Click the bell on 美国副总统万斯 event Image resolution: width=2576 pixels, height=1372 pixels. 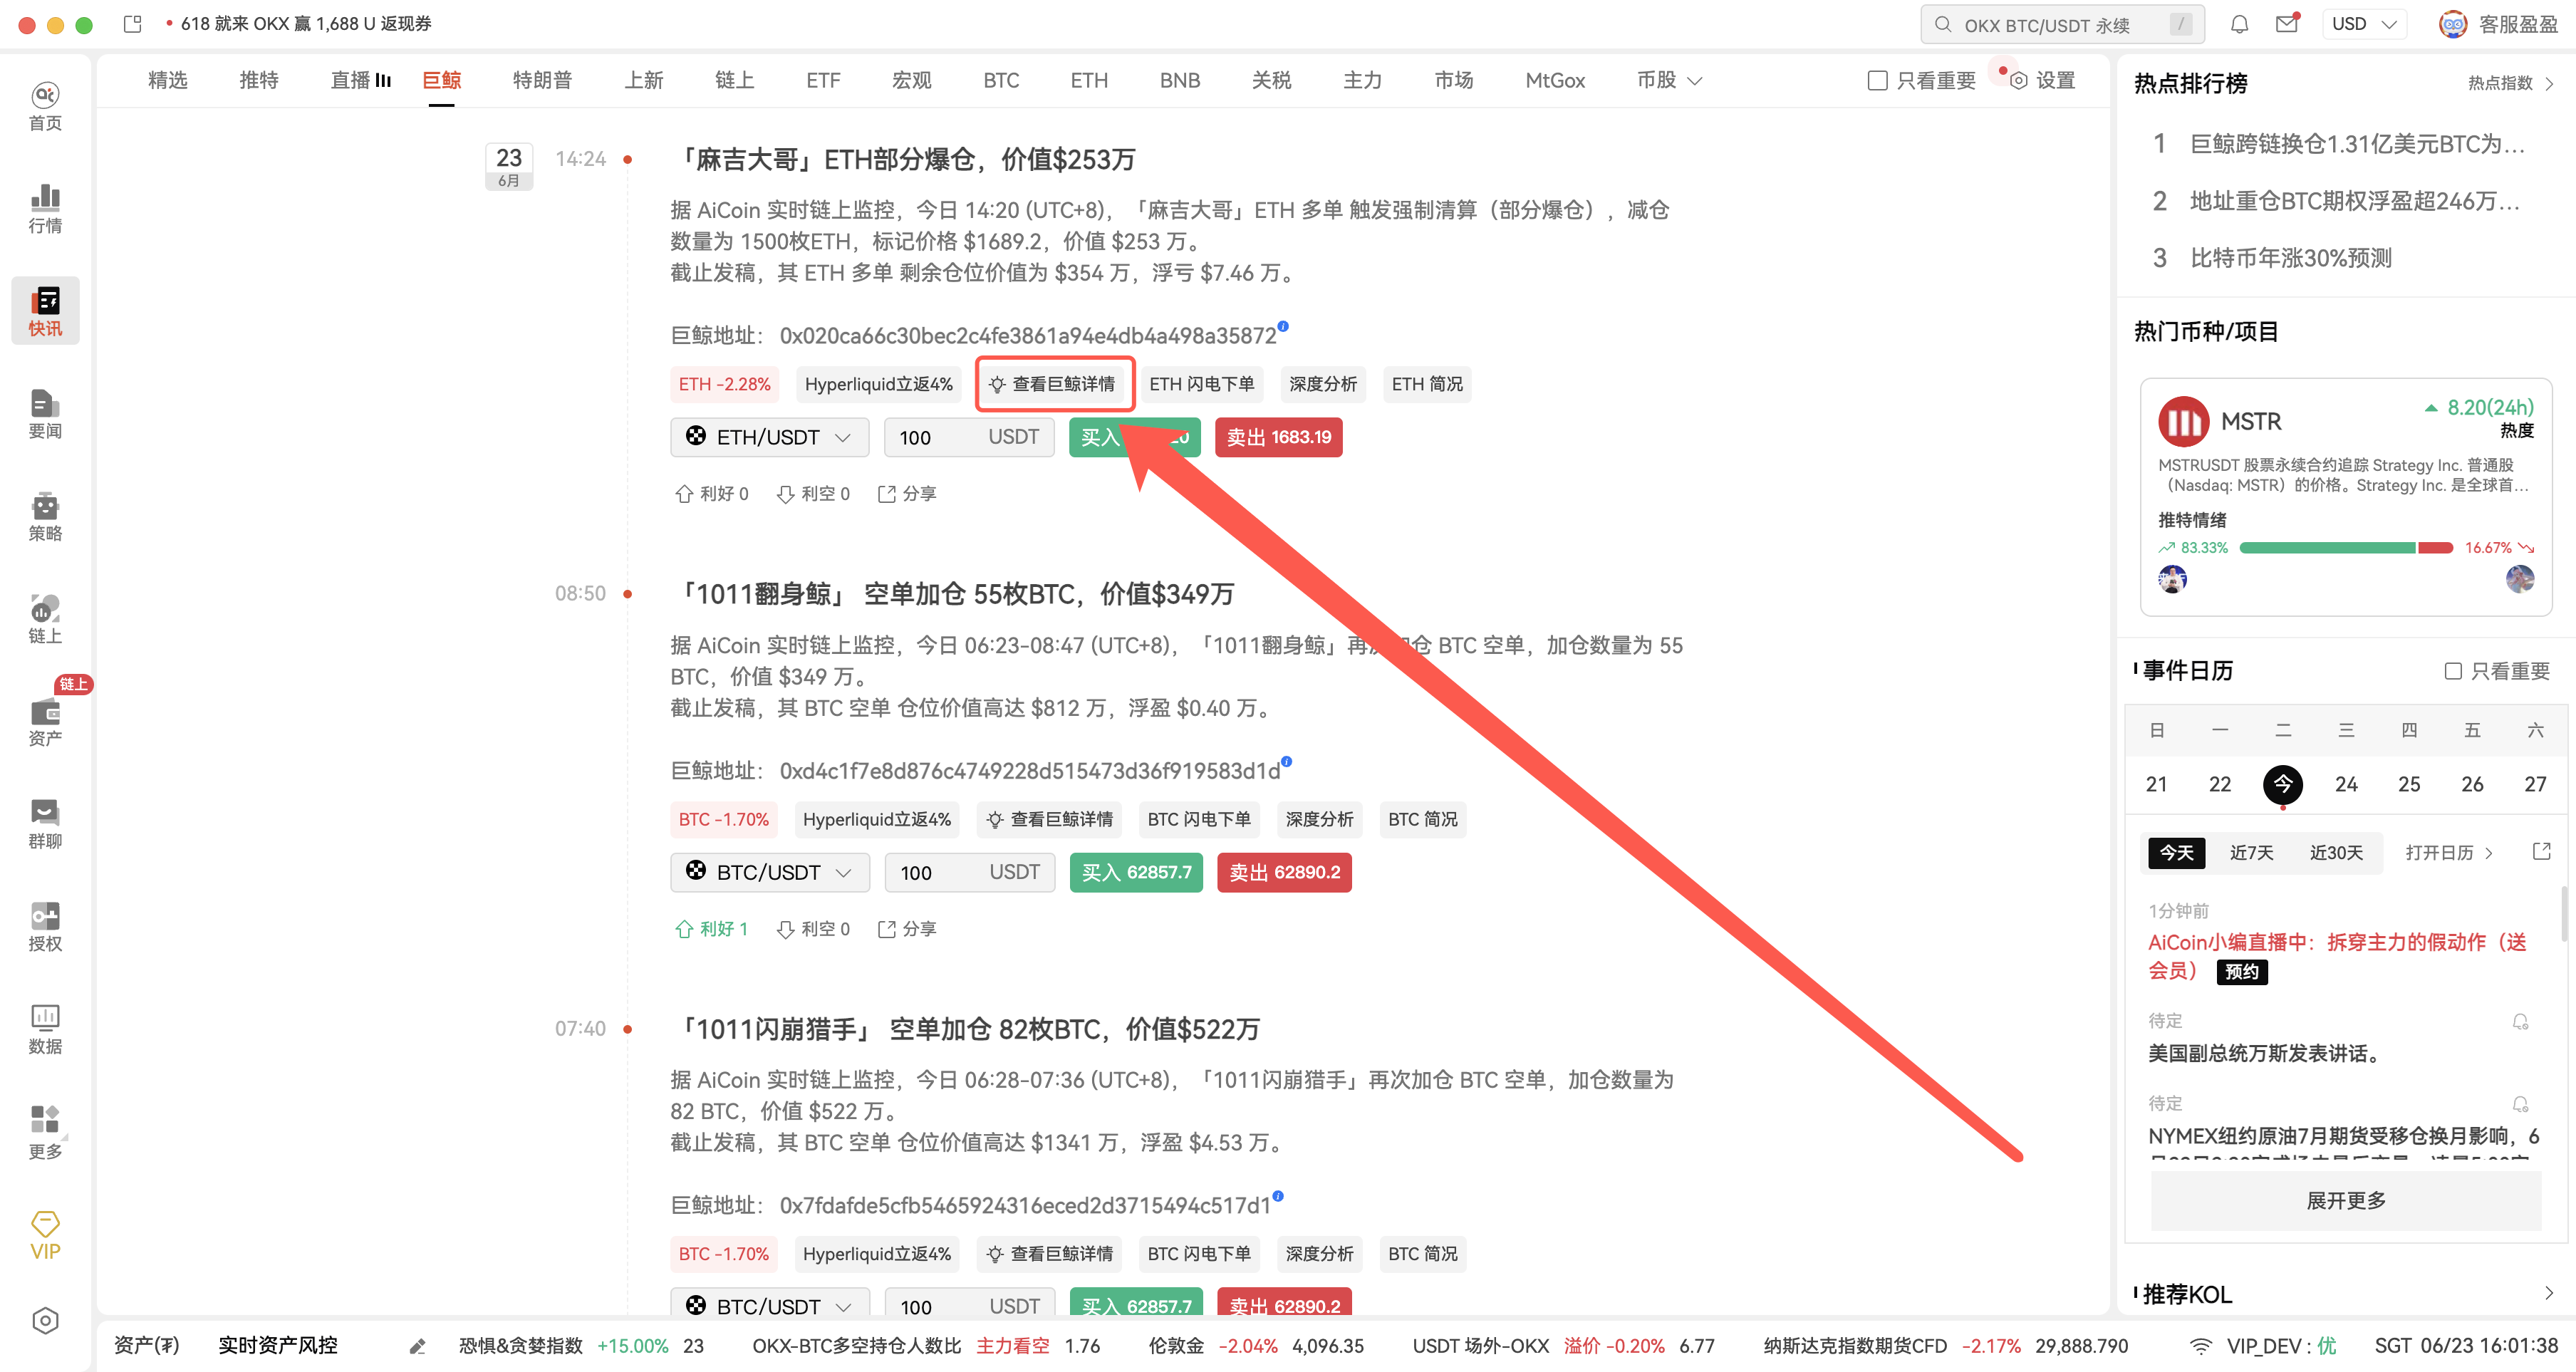[2520, 1021]
